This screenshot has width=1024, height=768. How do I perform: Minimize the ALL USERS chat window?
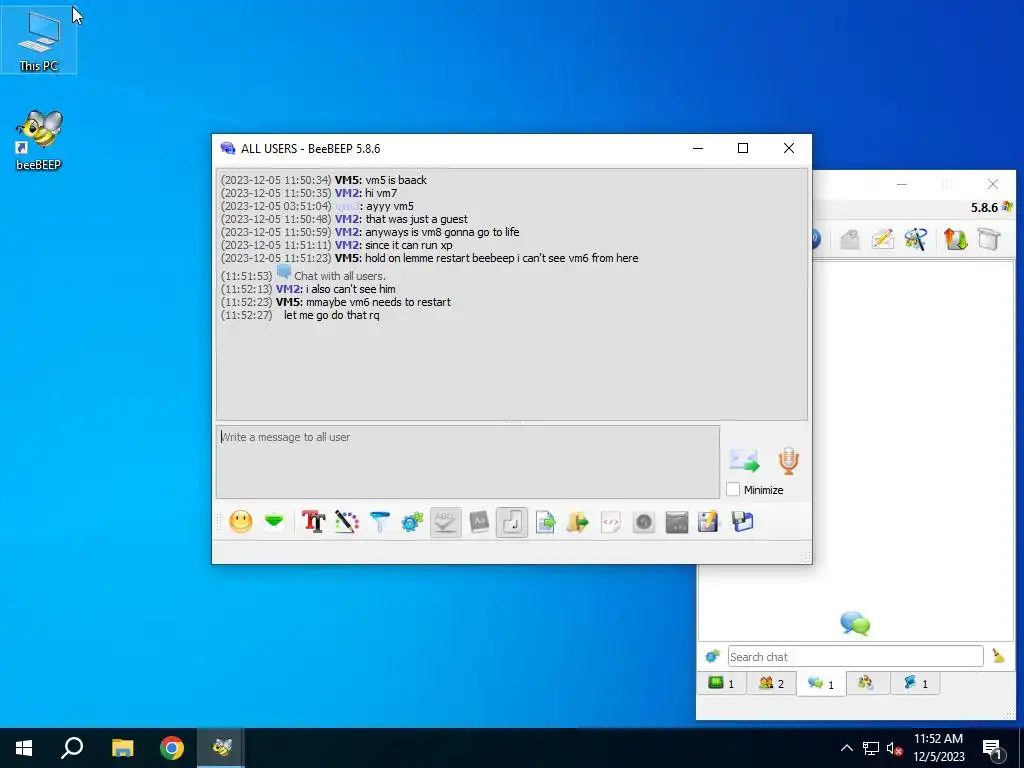pyautogui.click(x=698, y=148)
